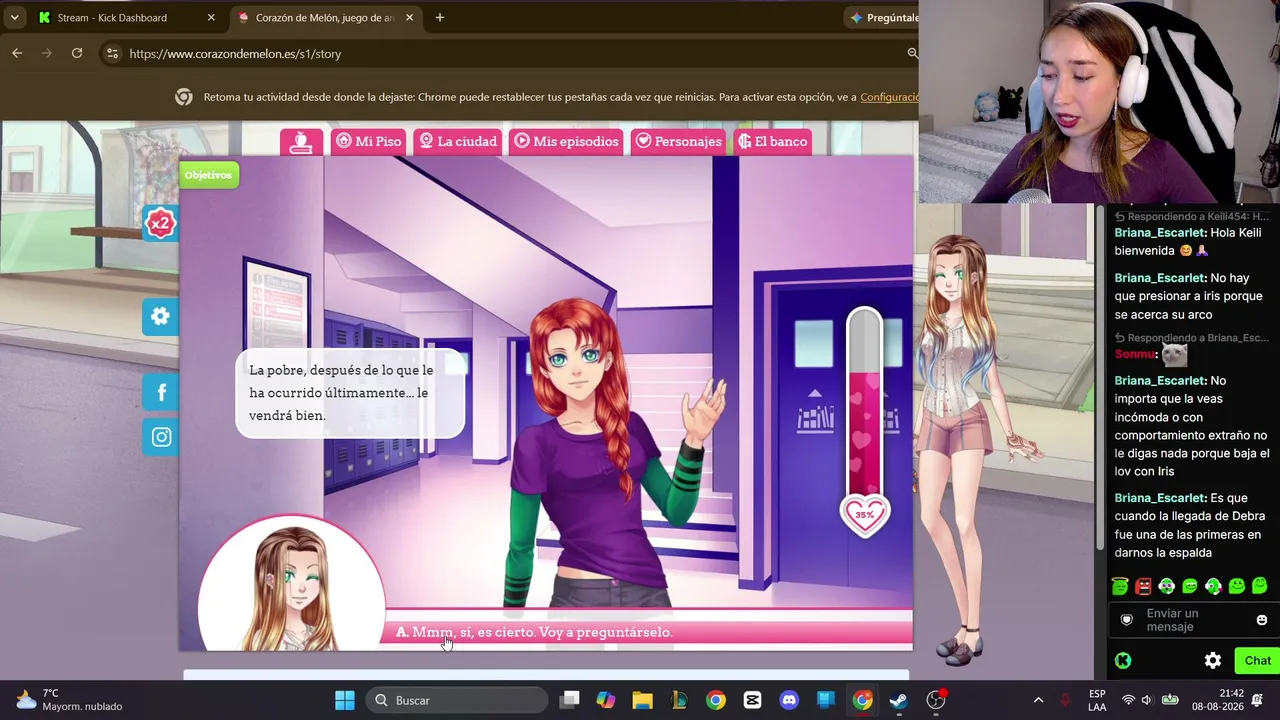
Task: Insert the last green smiling emote in the row
Action: 1260,586
